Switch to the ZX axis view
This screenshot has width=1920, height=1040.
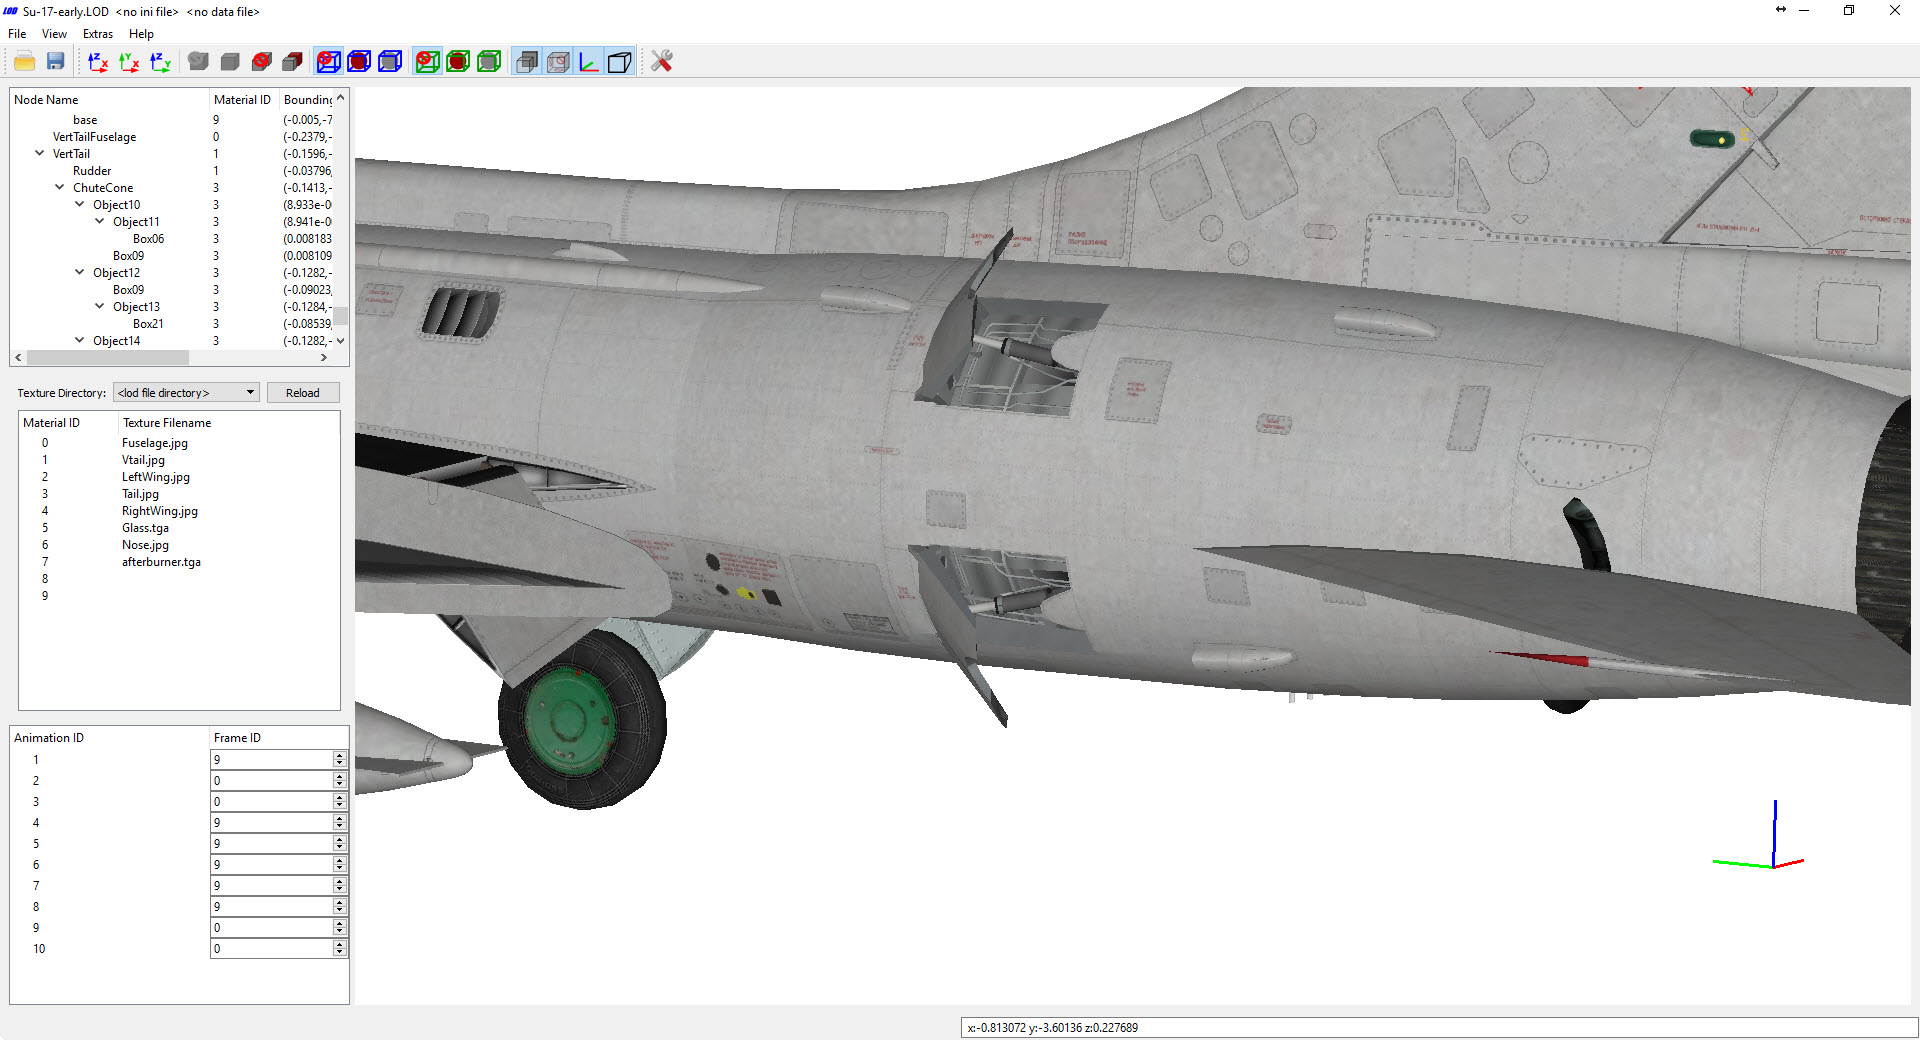(98, 62)
